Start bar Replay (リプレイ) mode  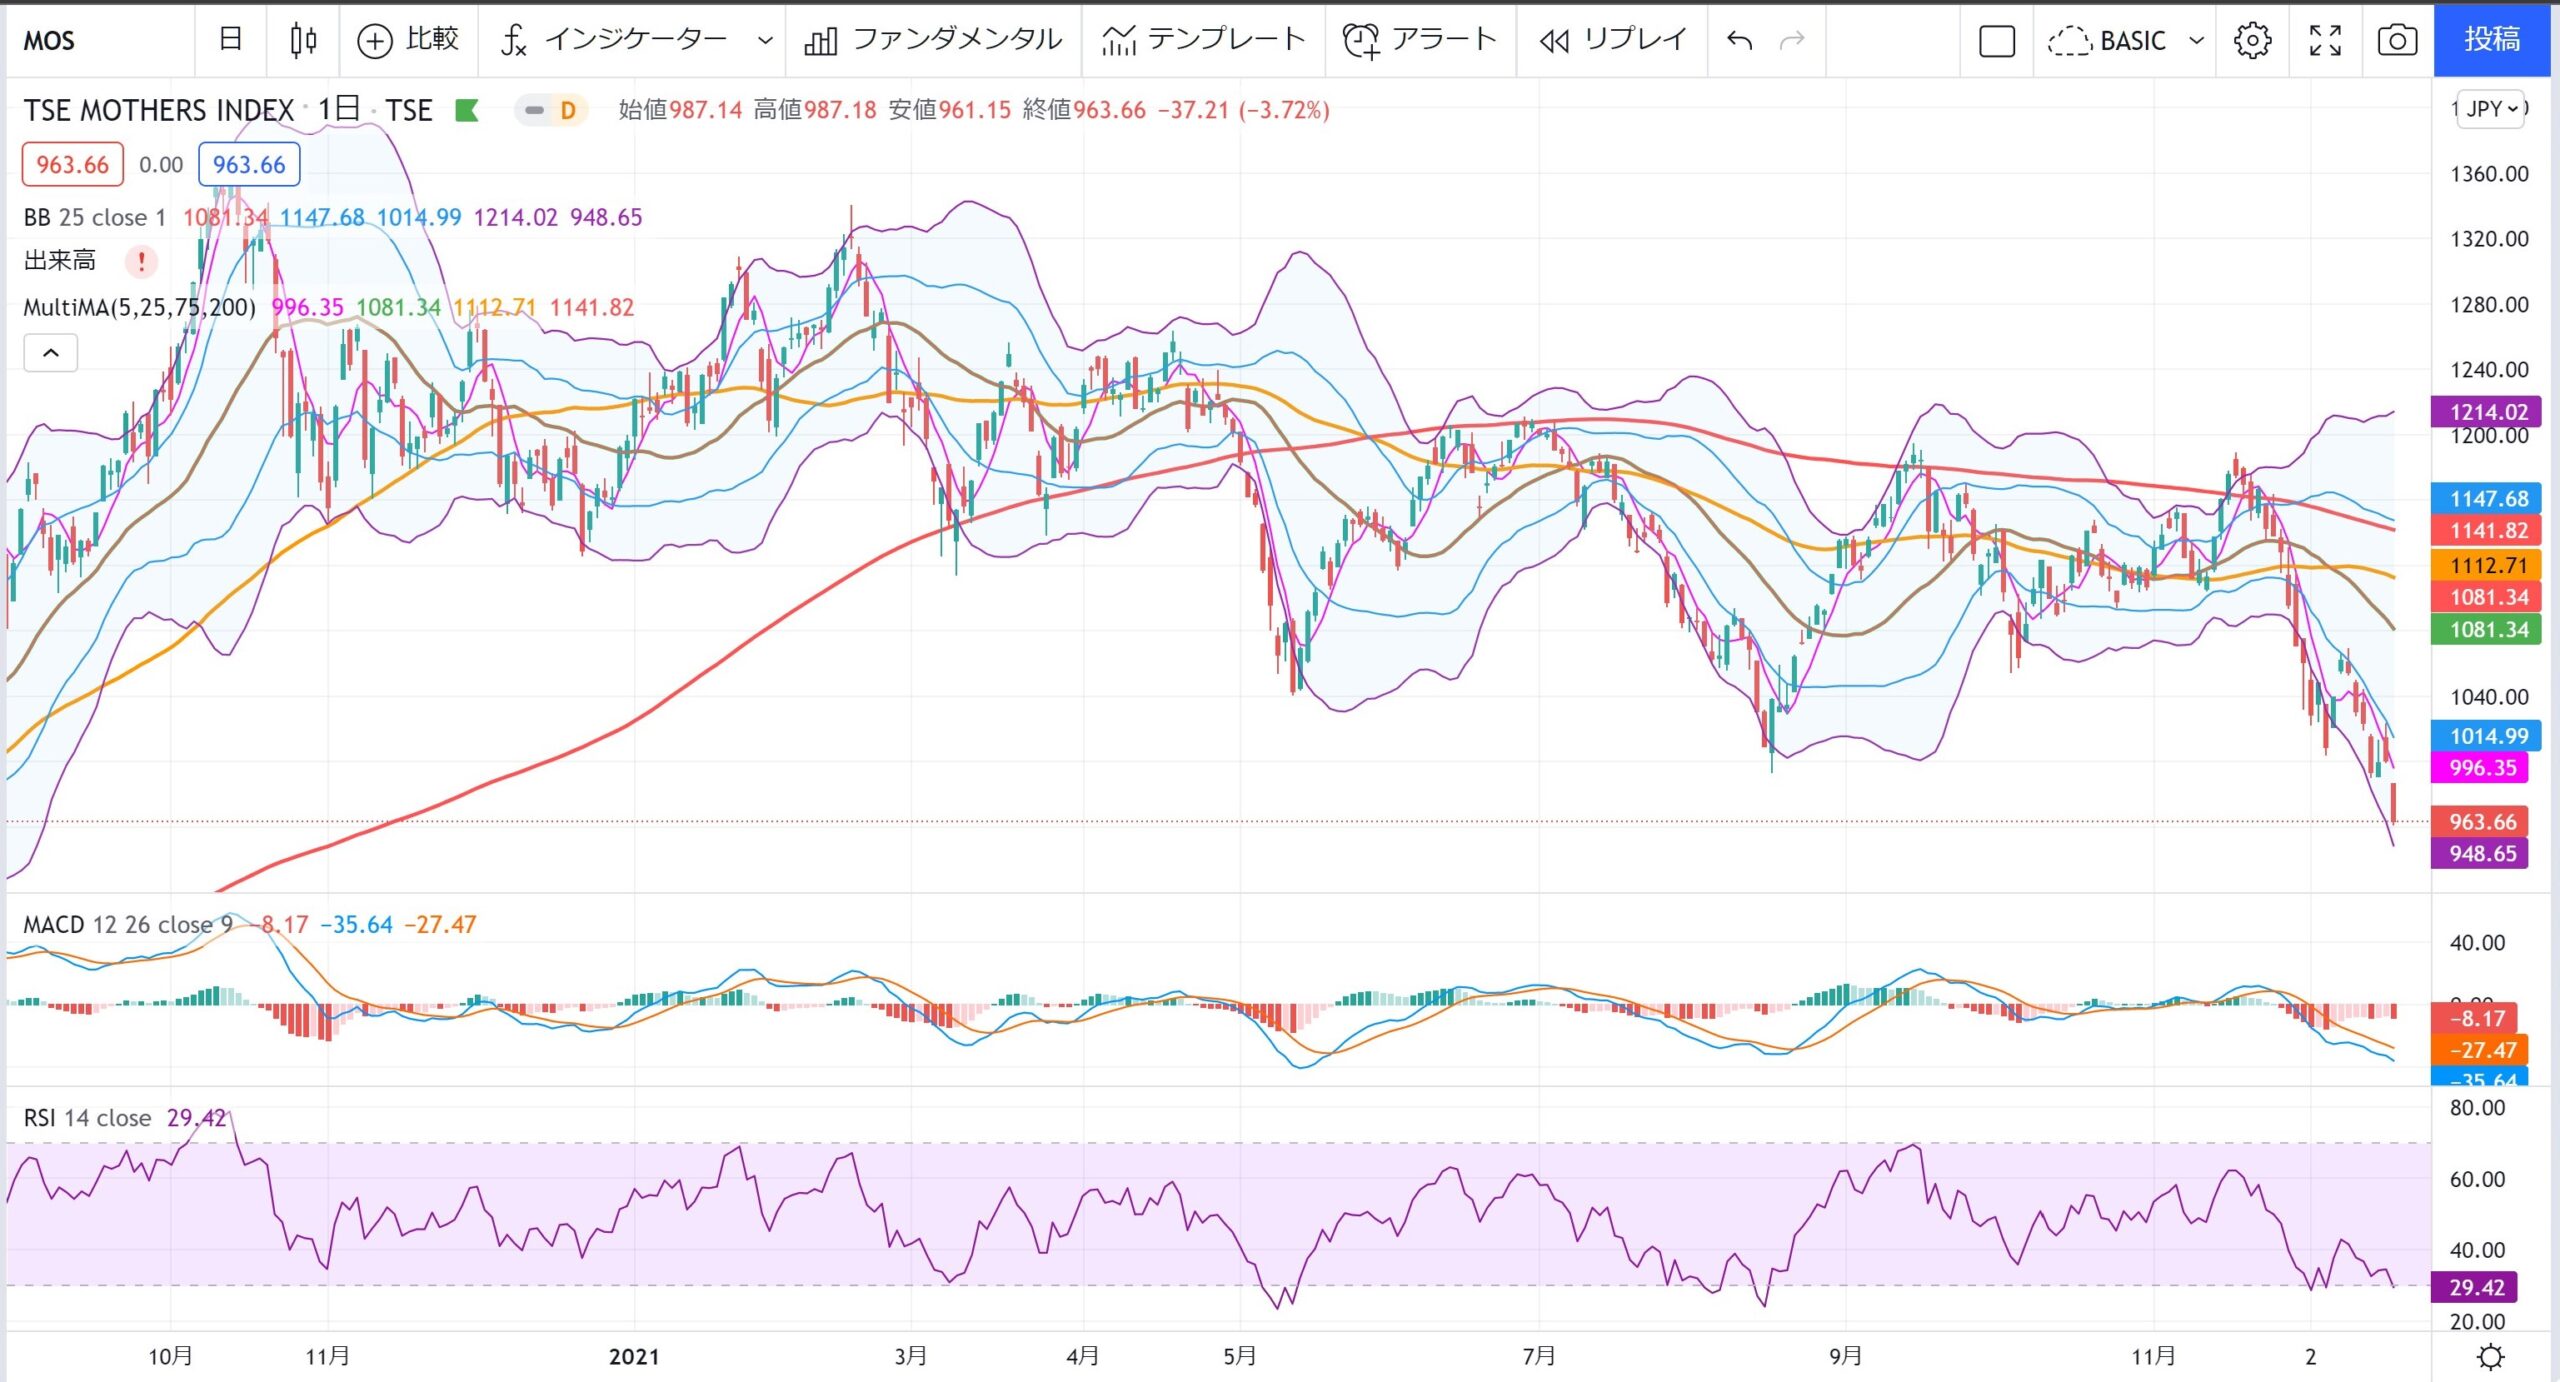tap(1614, 40)
